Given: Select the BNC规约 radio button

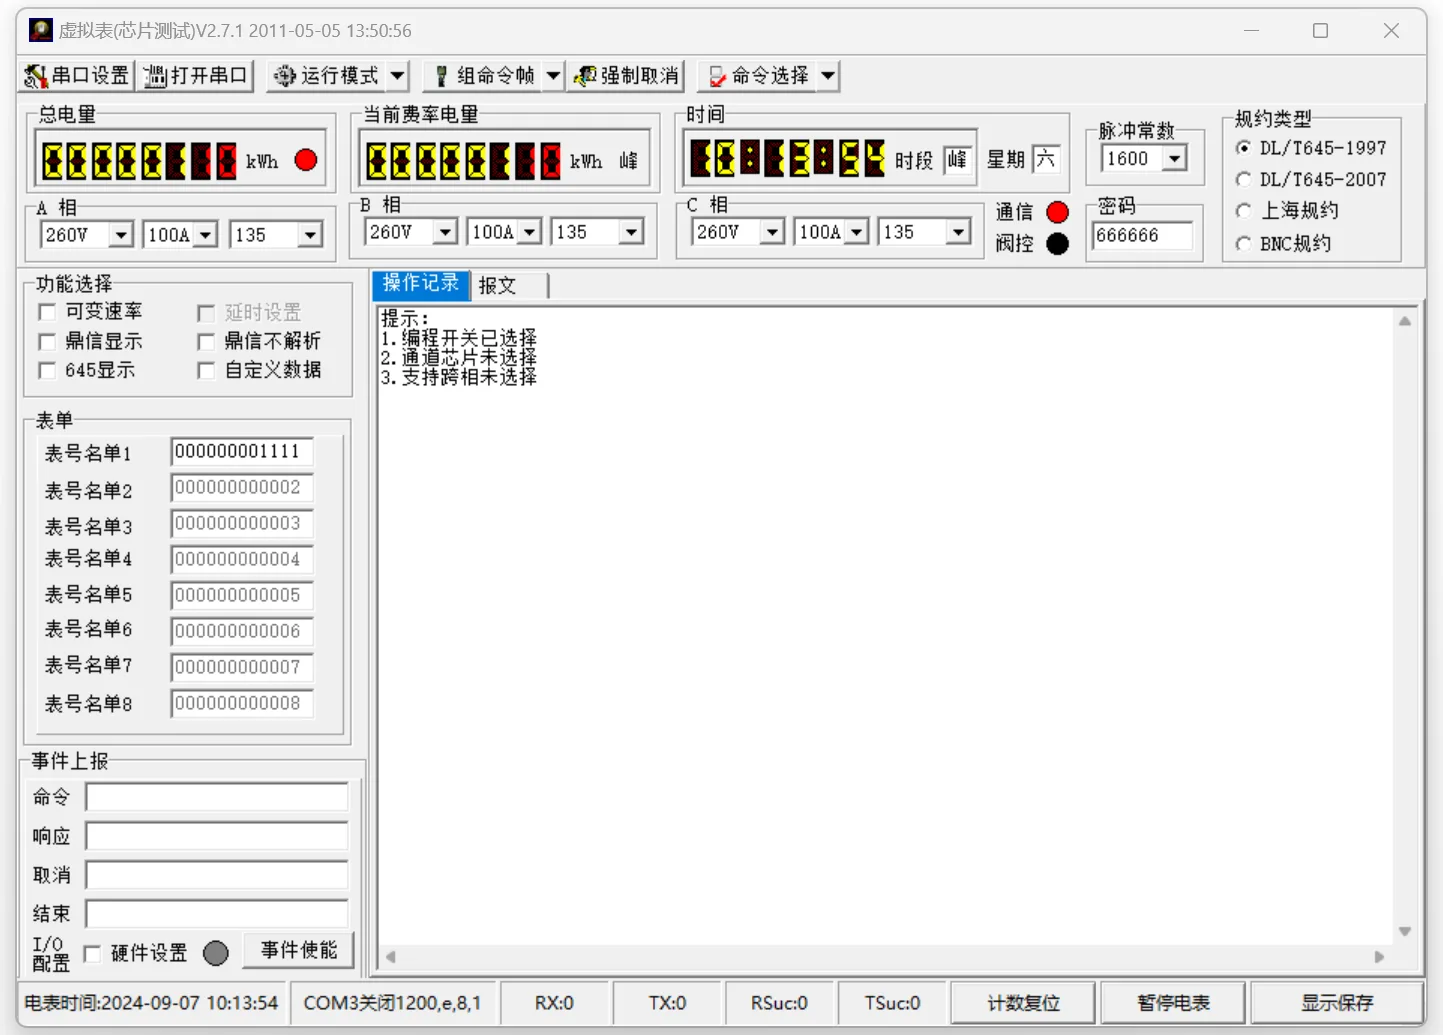Looking at the screenshot, I should click(x=1244, y=244).
